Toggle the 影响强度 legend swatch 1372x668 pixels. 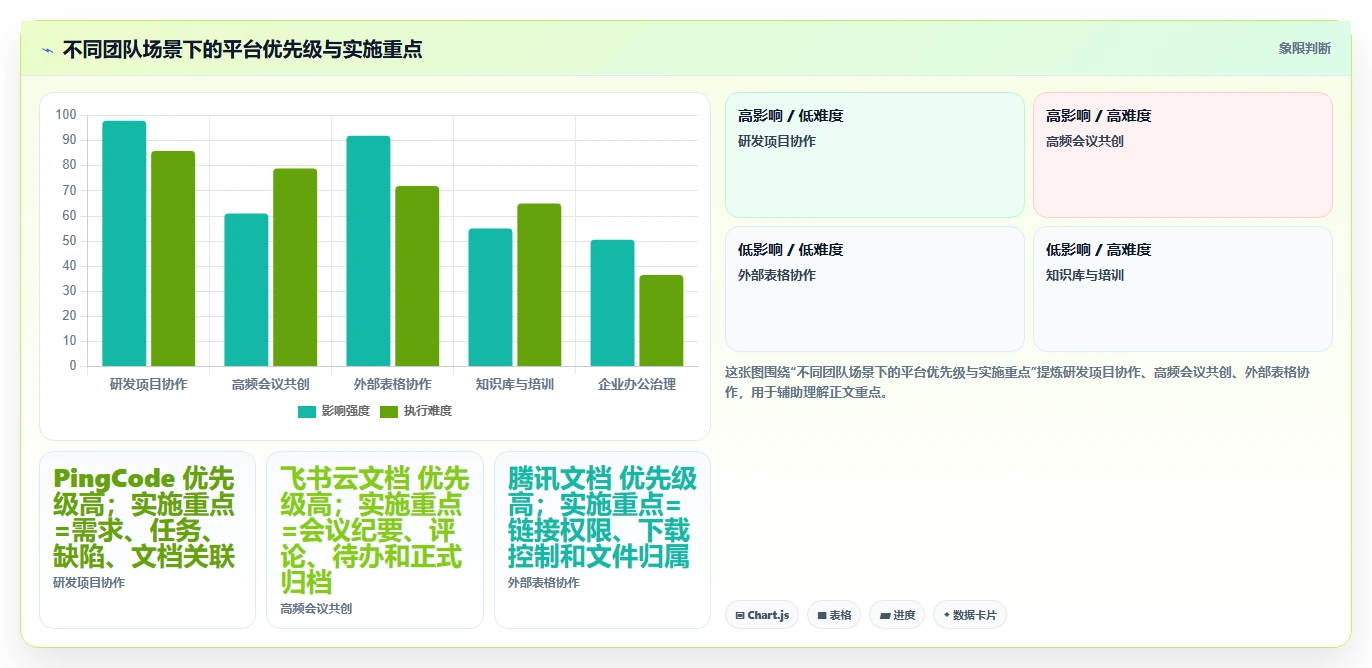(x=307, y=412)
